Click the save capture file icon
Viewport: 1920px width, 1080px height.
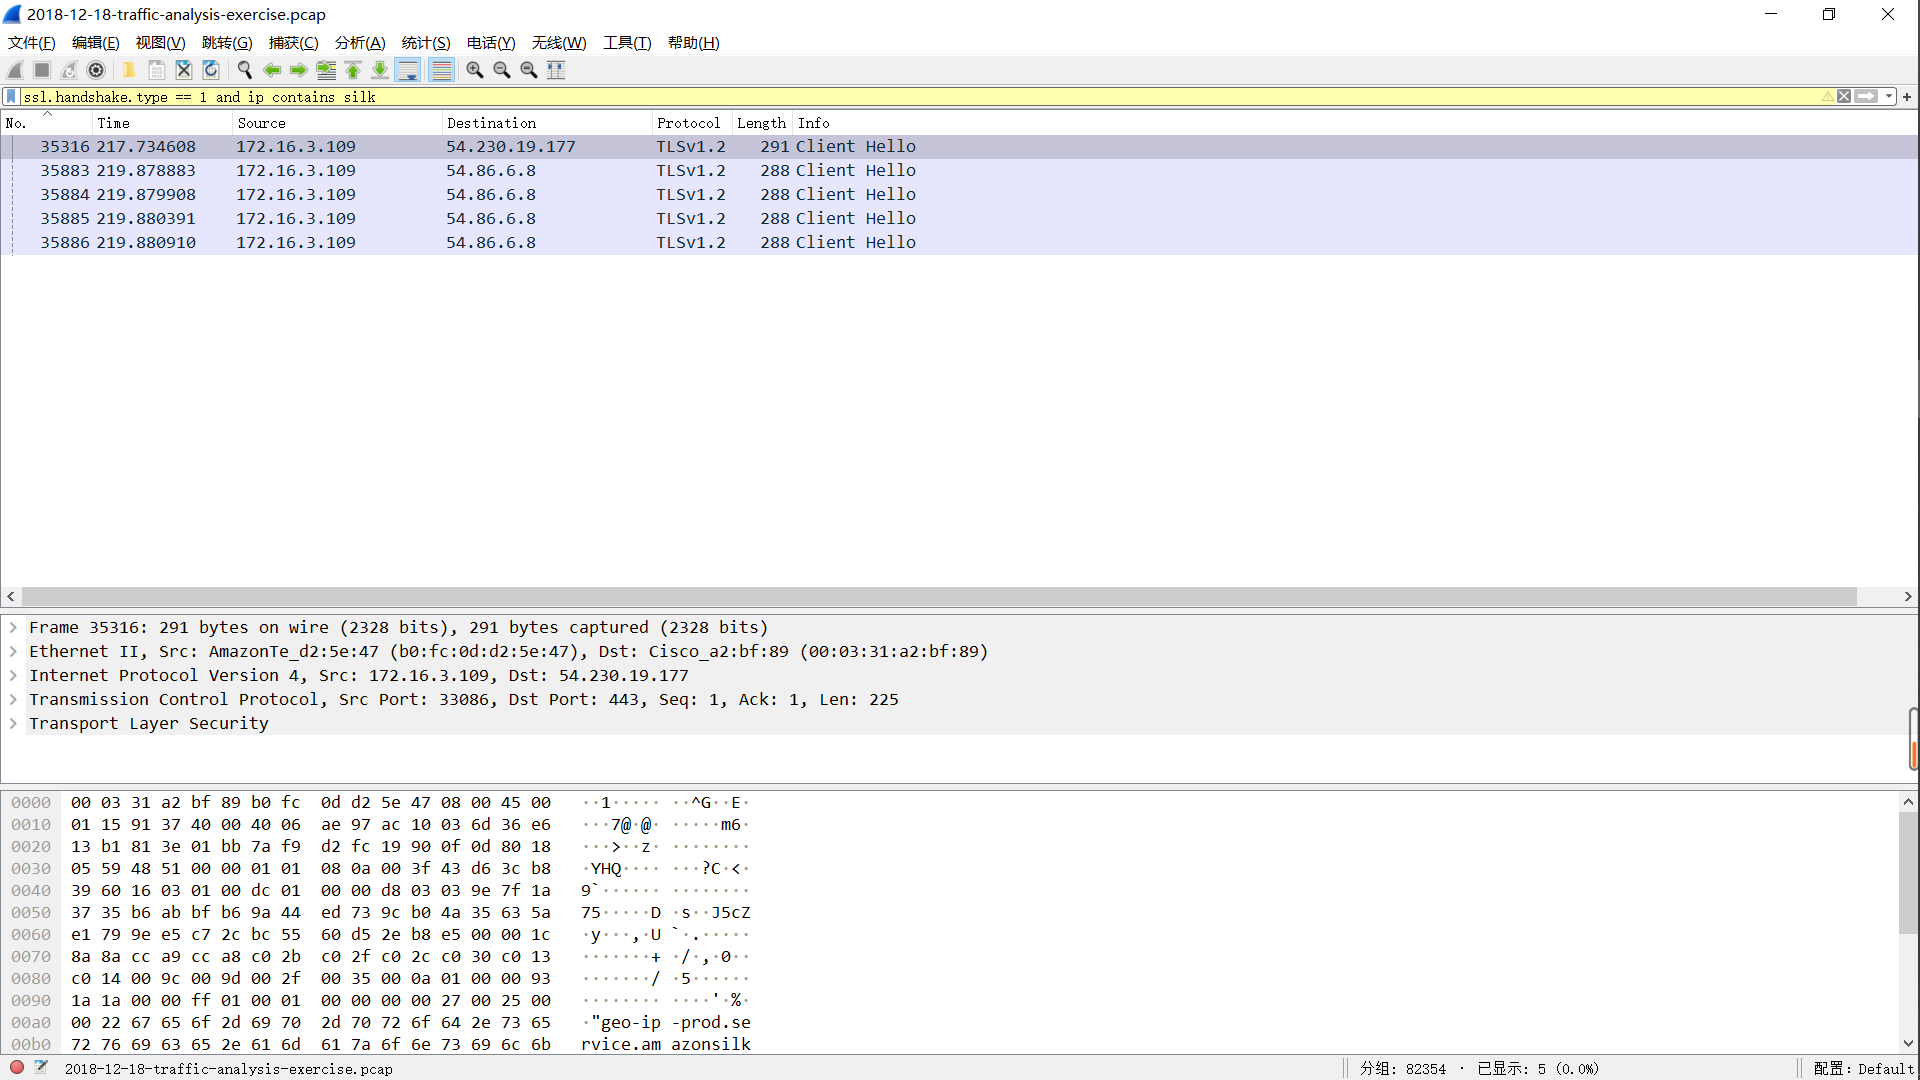[x=157, y=70]
